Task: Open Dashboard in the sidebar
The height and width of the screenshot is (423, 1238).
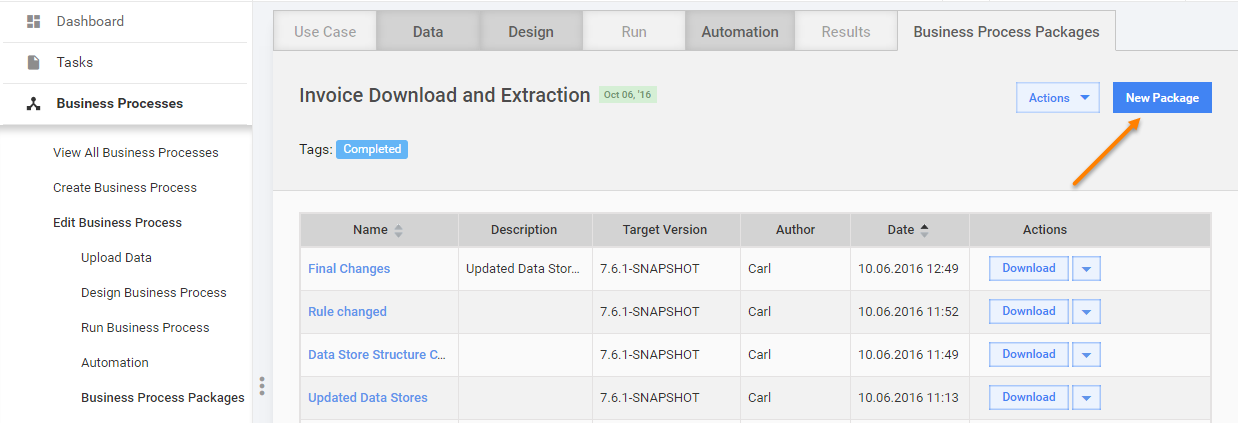Action: [x=90, y=21]
